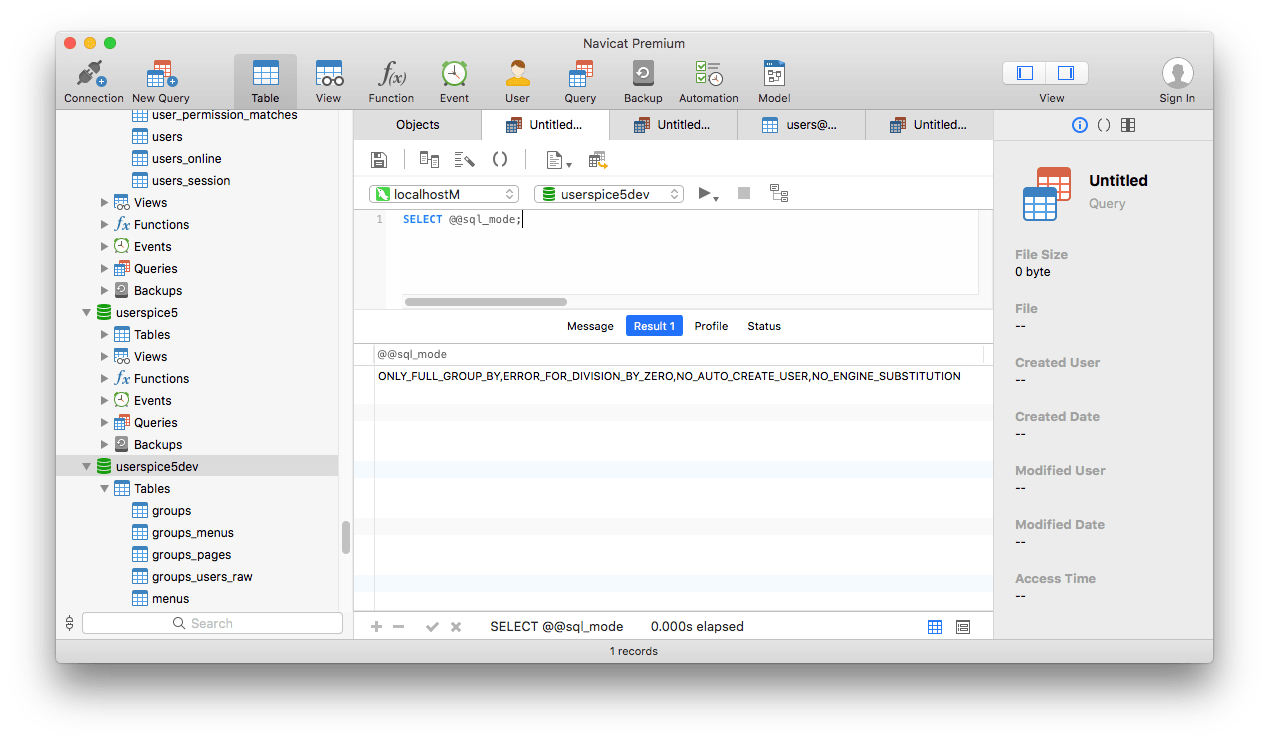Image resolution: width=1269 pixels, height=743 pixels.
Task: Add a record with the plus button
Action: tap(377, 627)
